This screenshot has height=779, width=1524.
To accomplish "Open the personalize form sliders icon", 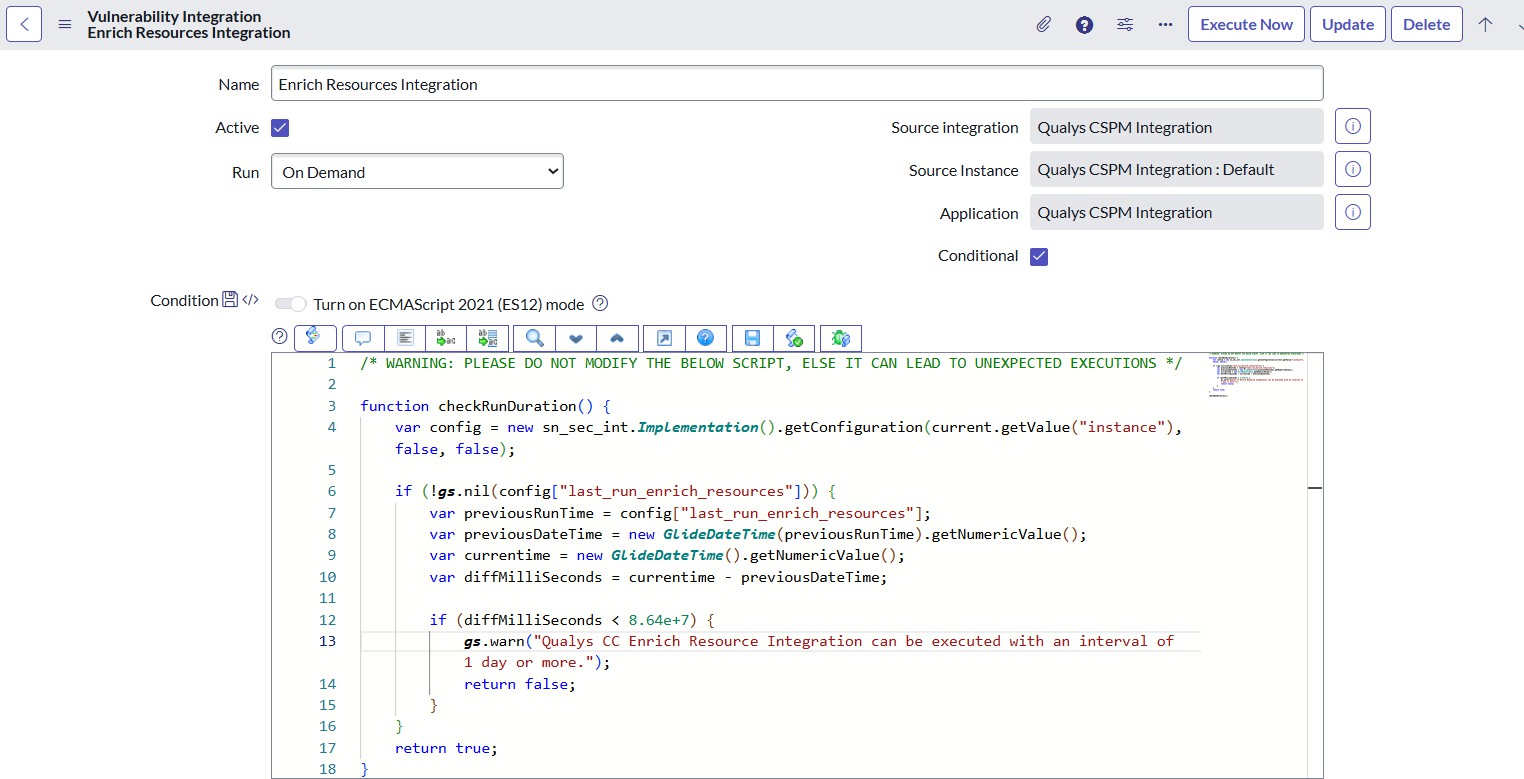I will coord(1125,25).
